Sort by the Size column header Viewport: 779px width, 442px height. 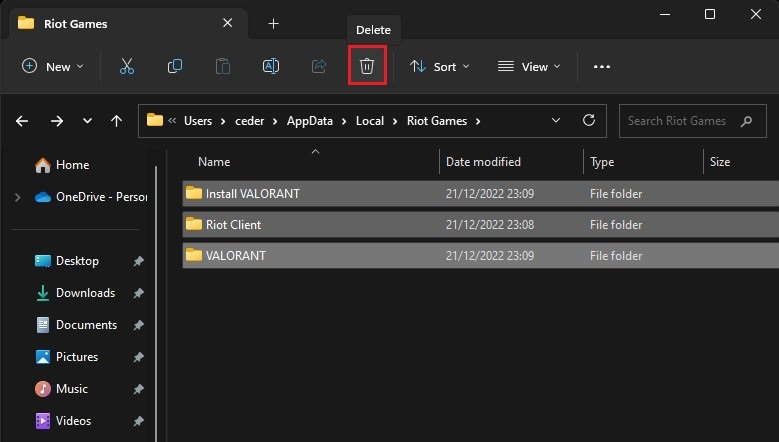(x=720, y=162)
